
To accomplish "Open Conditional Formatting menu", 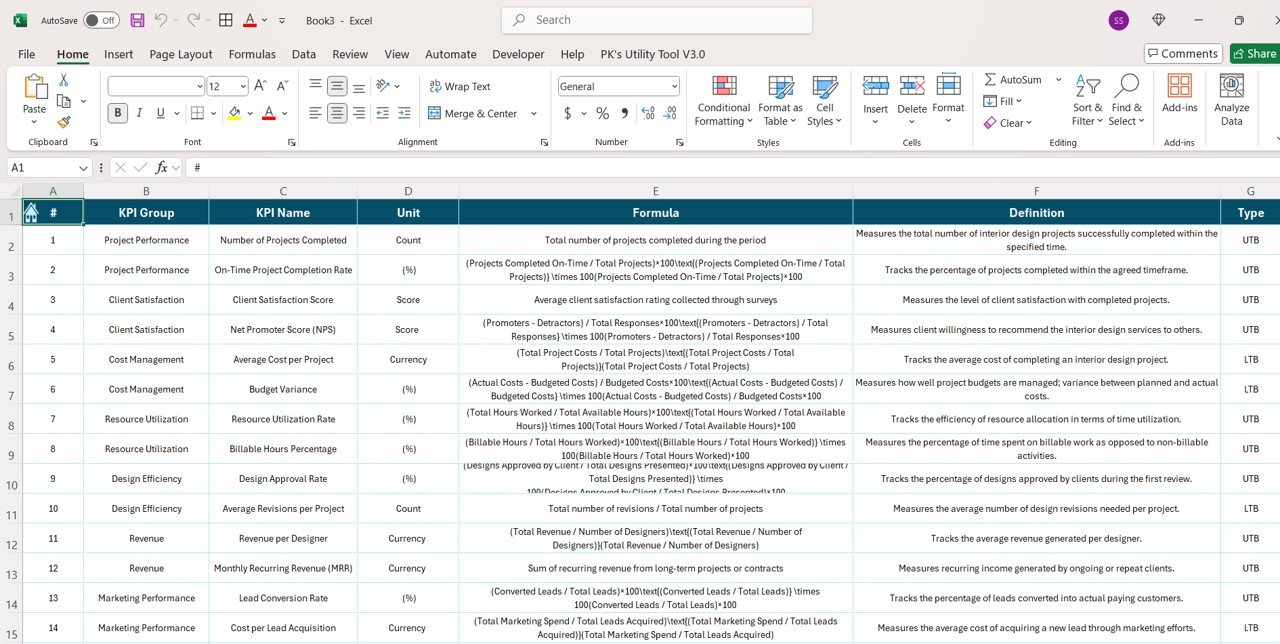I will 724,99.
